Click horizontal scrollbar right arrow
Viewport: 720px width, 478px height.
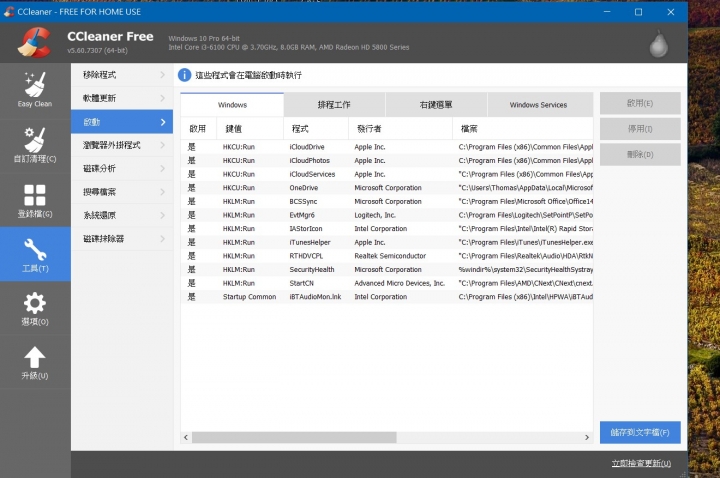click(x=587, y=437)
